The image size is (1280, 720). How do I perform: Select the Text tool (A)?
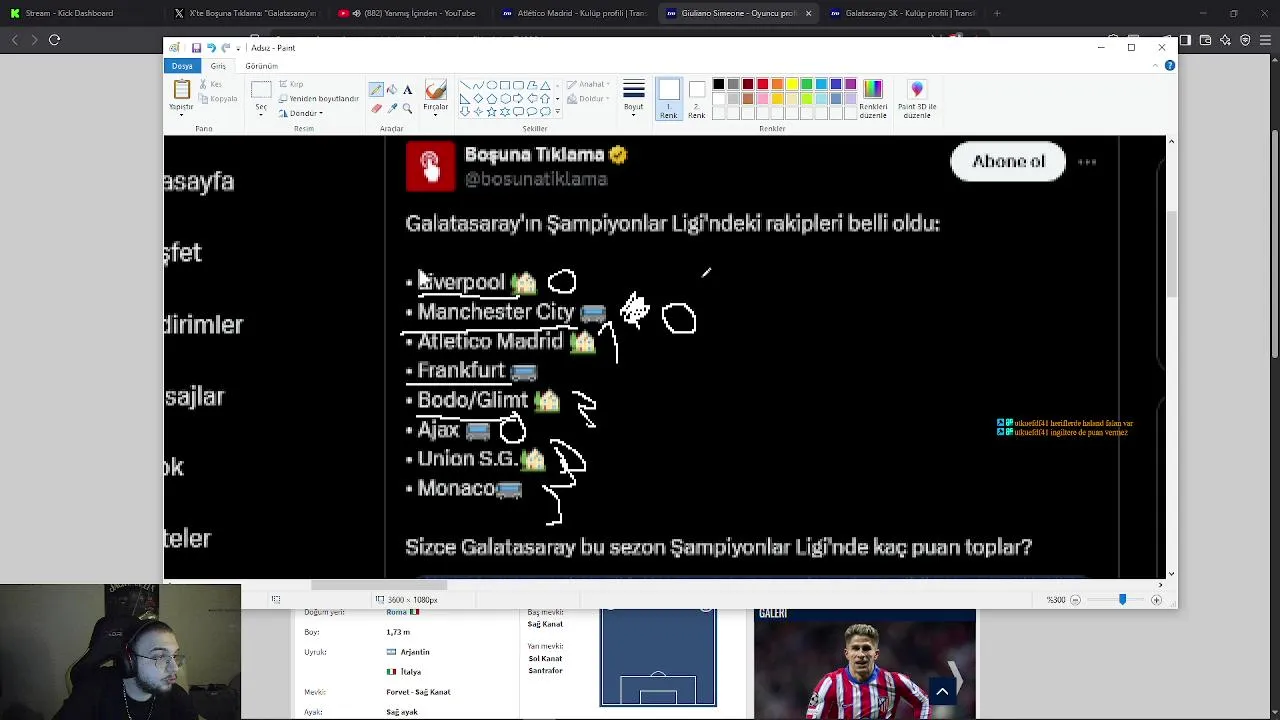click(x=407, y=90)
